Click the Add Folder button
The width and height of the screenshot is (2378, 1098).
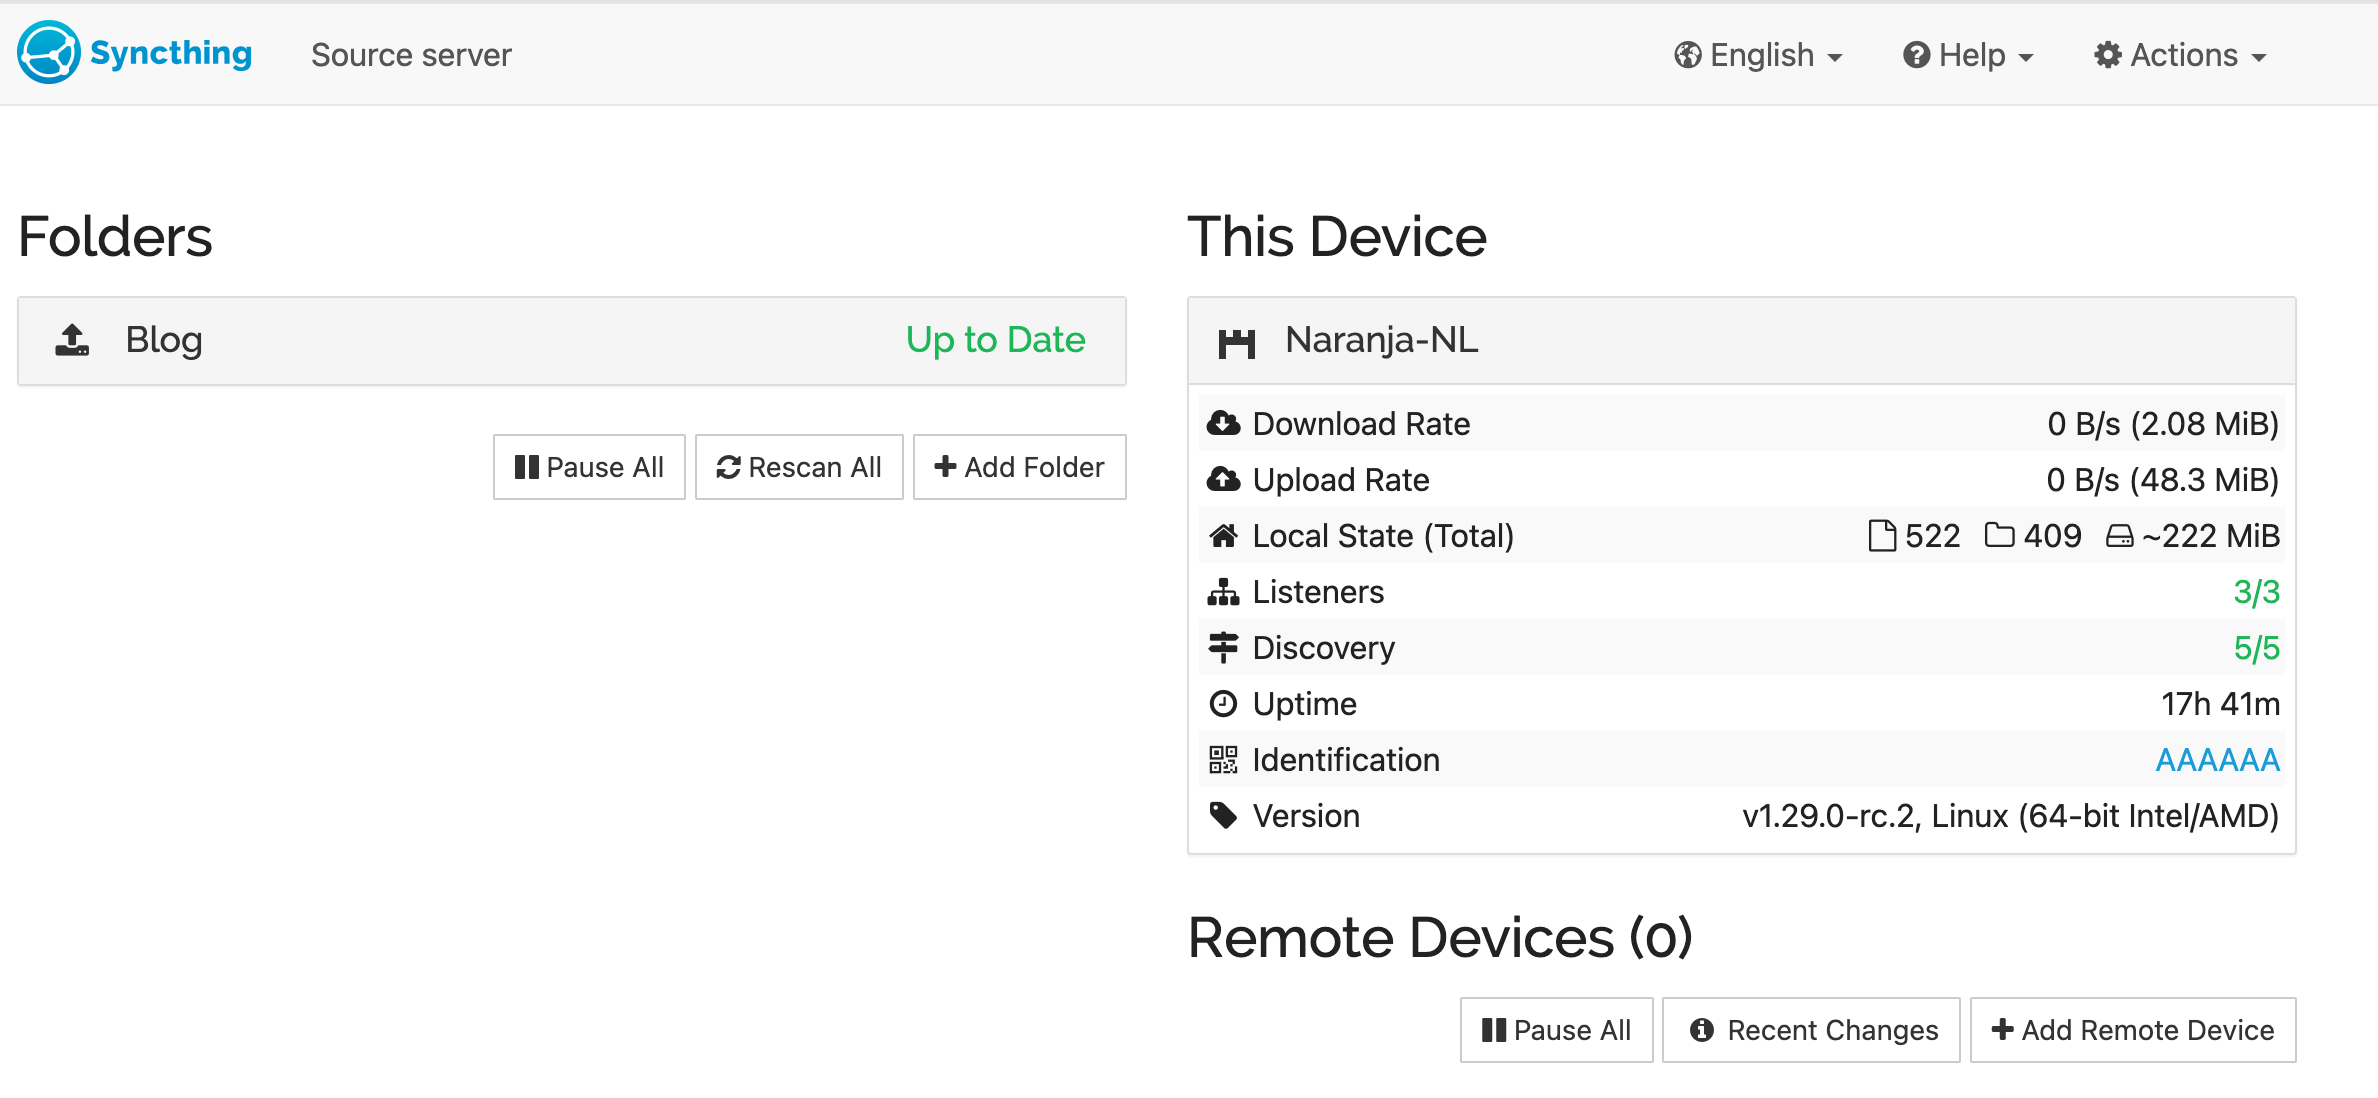(x=1019, y=467)
